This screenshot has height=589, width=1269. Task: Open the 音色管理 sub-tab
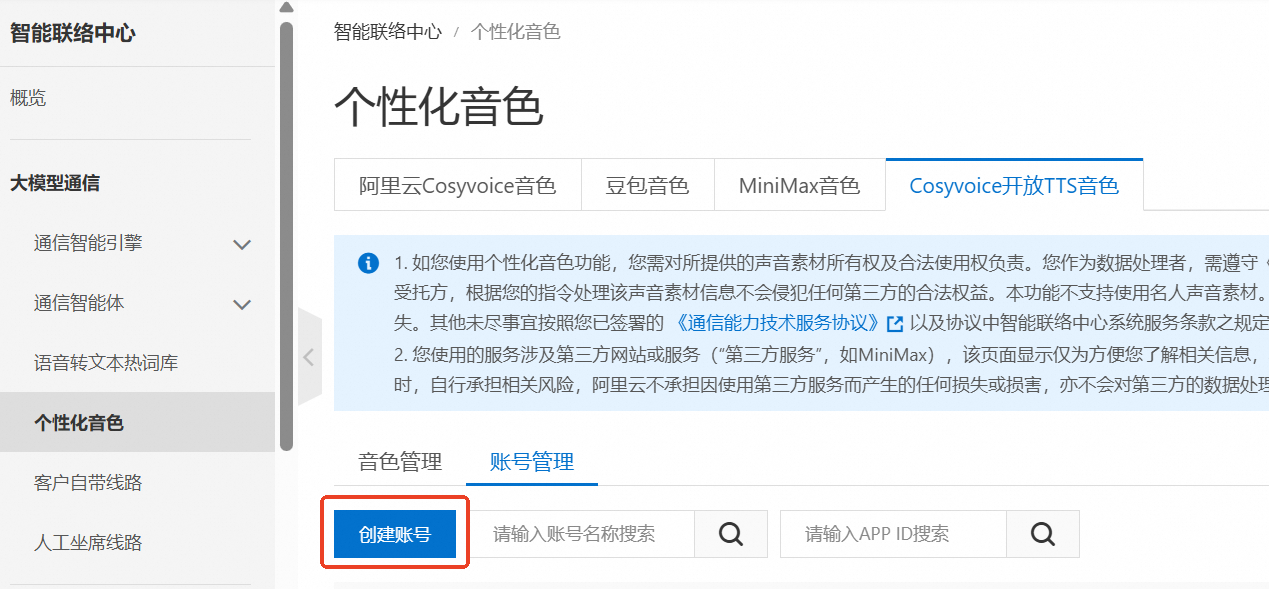tap(400, 462)
